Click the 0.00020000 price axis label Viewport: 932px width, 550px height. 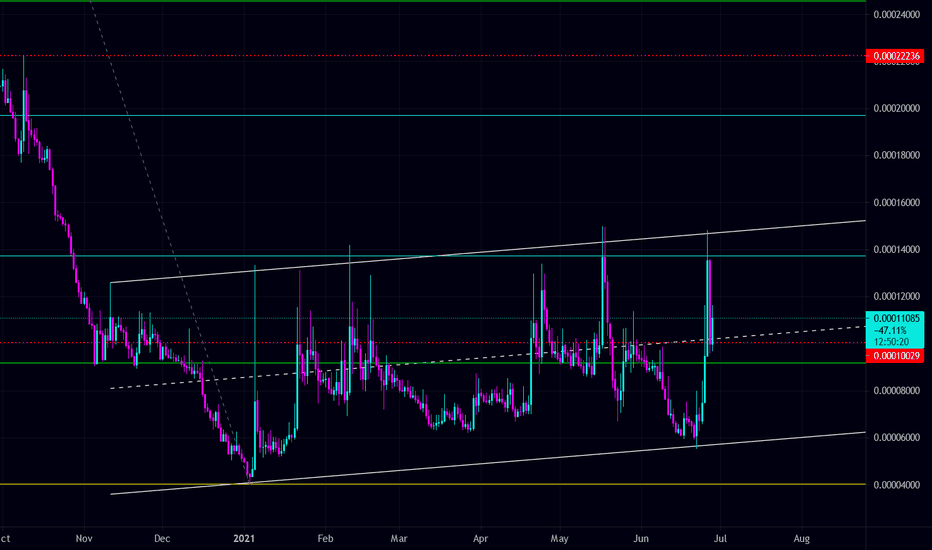896,108
